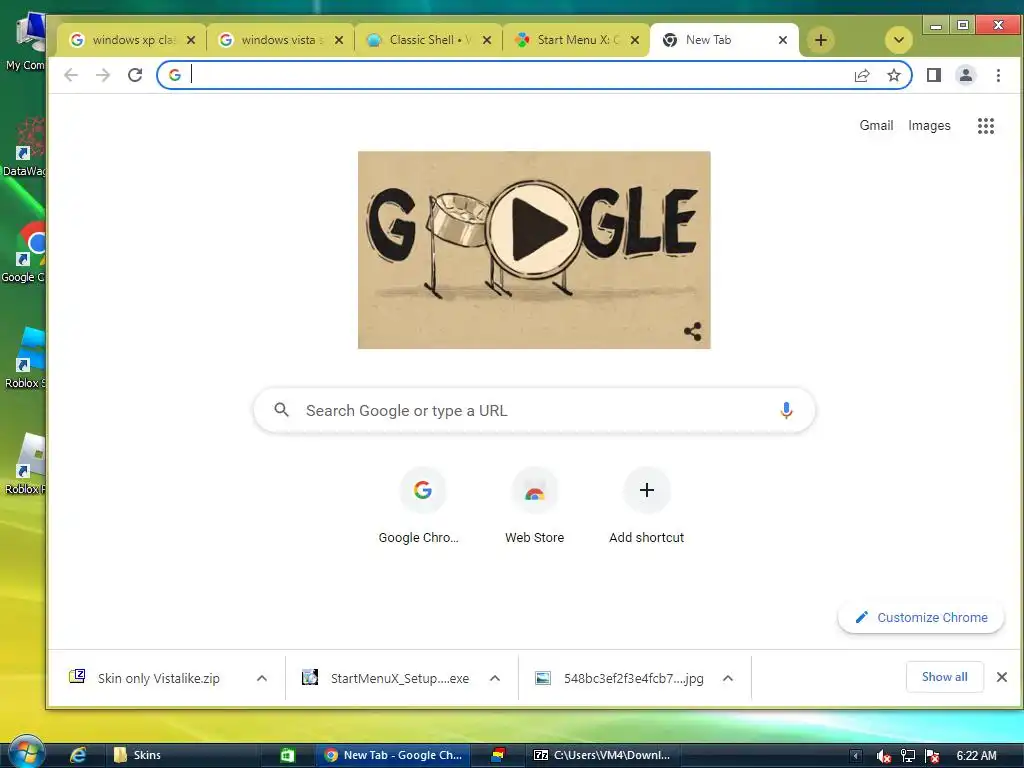
Task: Open the network tray icon
Action: coord(908,756)
